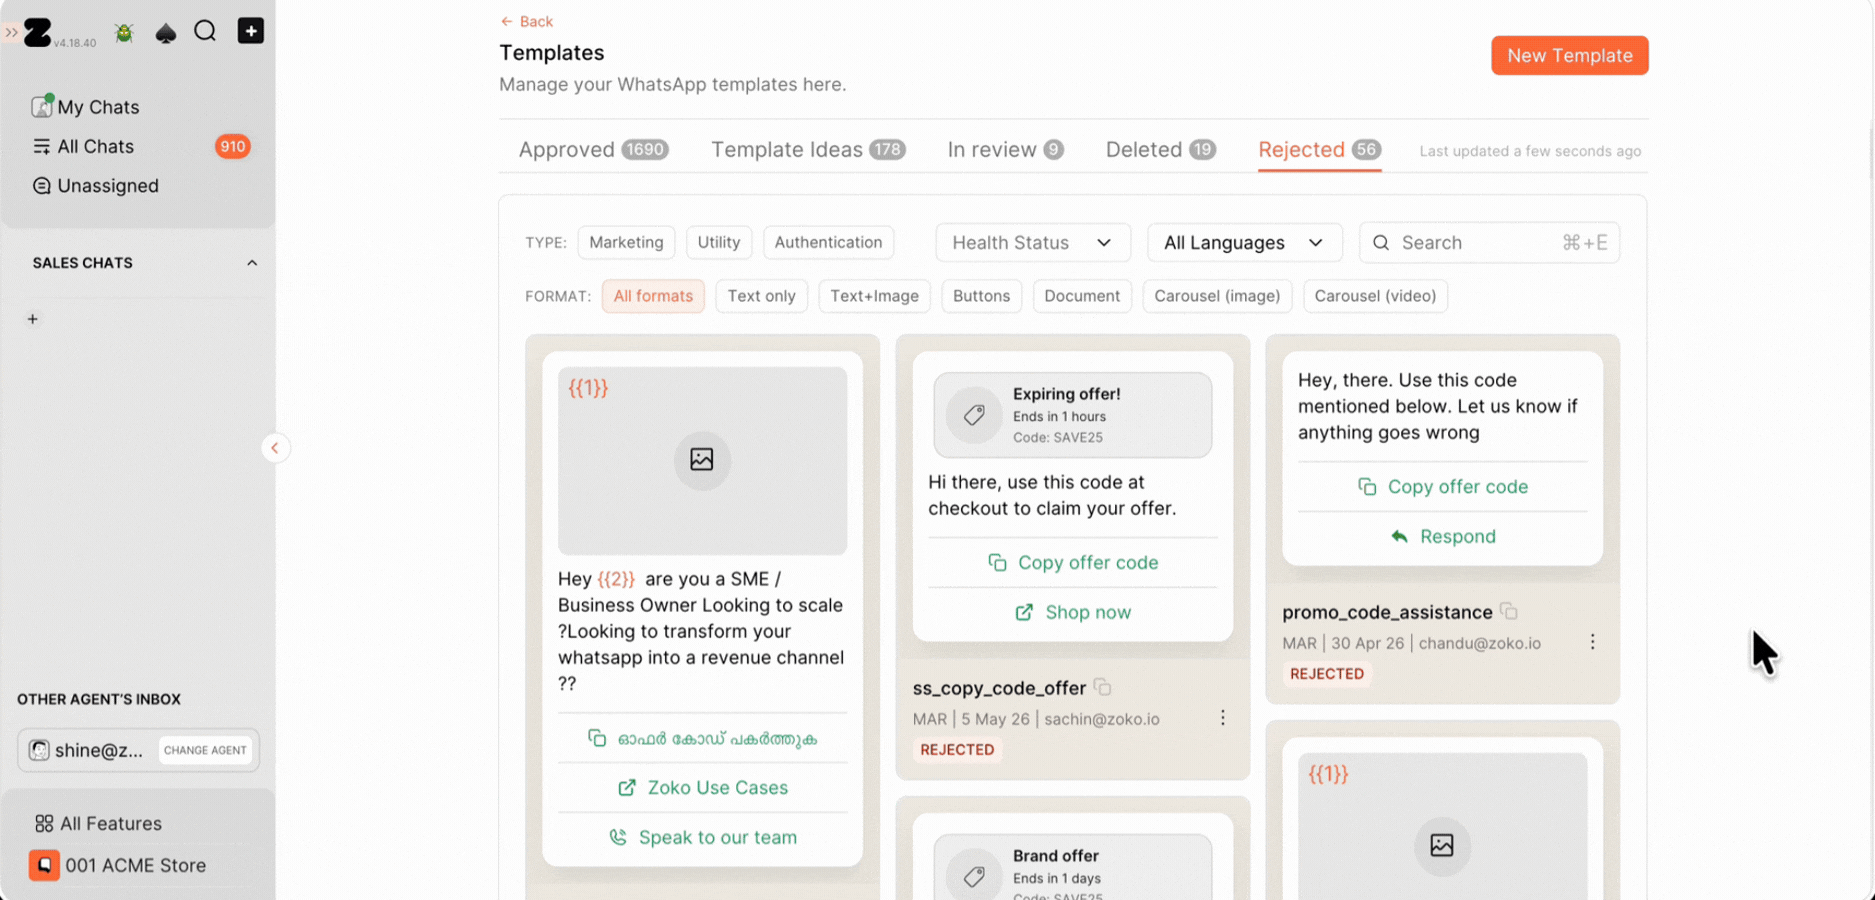
Task: Open the All Languages dropdown
Action: [x=1243, y=243]
